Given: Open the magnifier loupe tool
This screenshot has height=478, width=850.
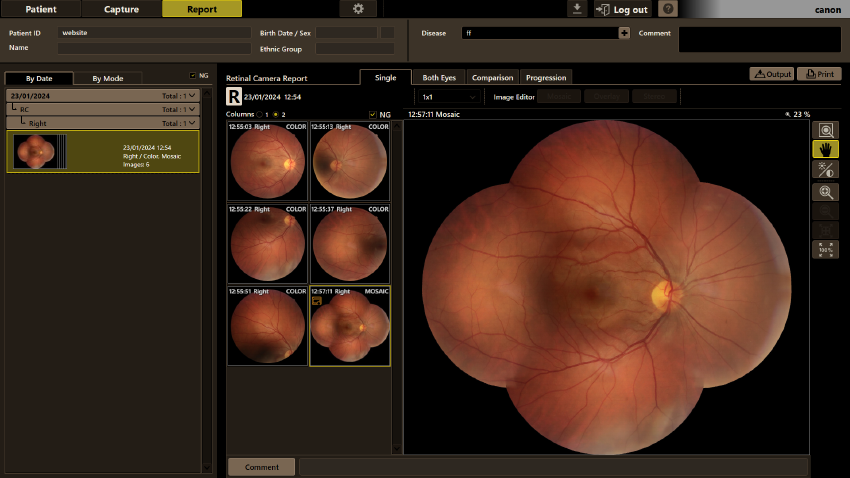Looking at the screenshot, I should pos(825,130).
